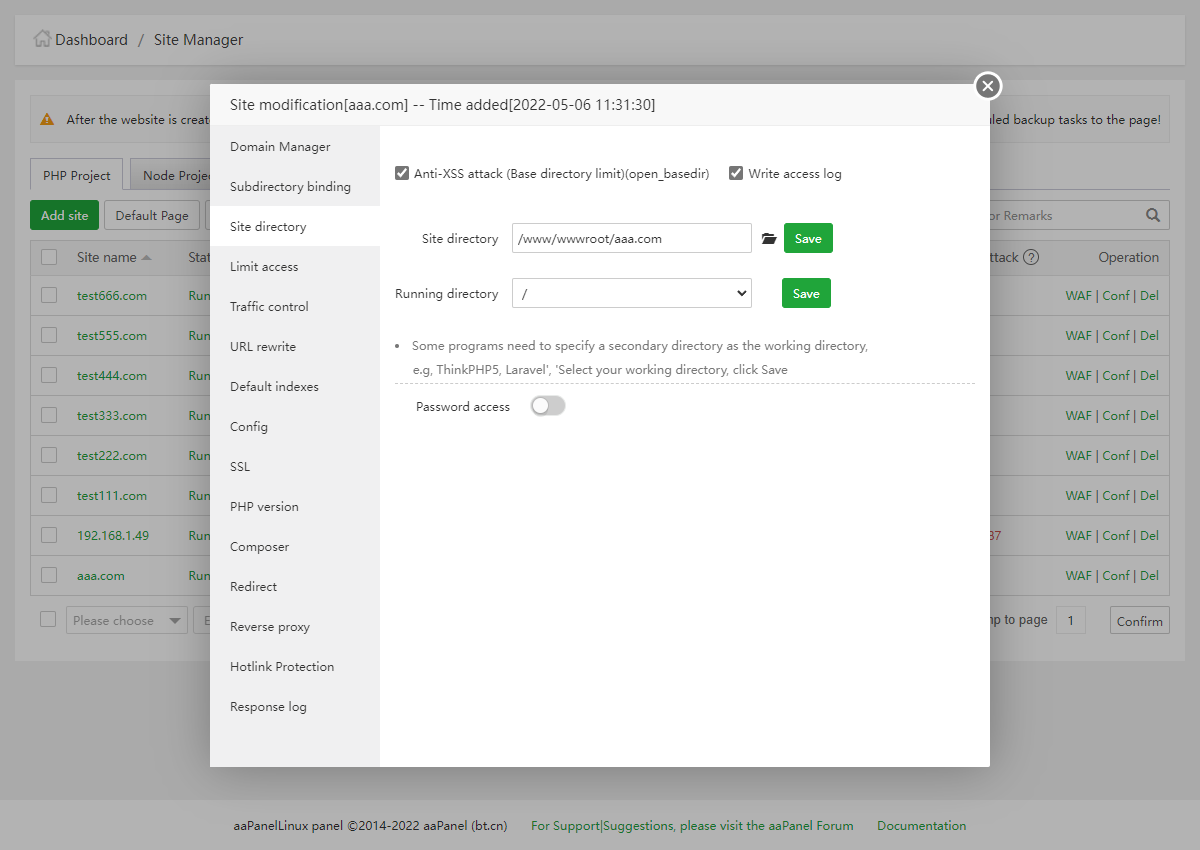Close the Site modification dialog
This screenshot has height=850, width=1200.
point(988,86)
